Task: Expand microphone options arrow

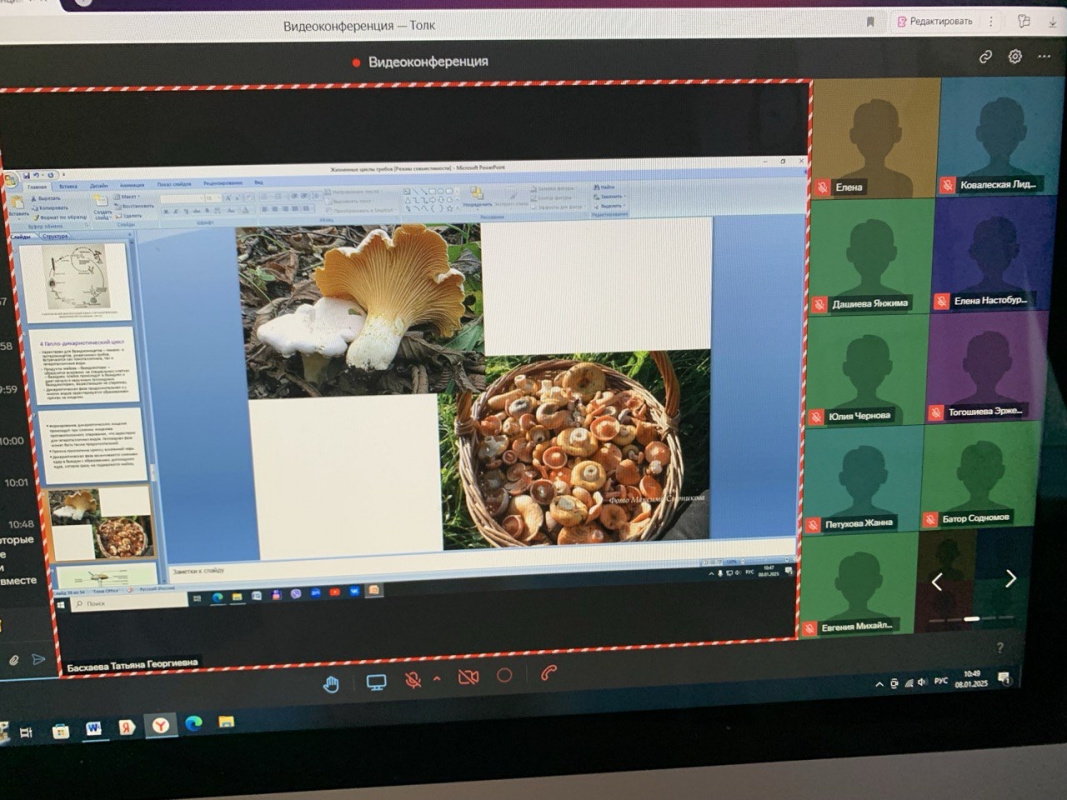Action: coord(436,679)
